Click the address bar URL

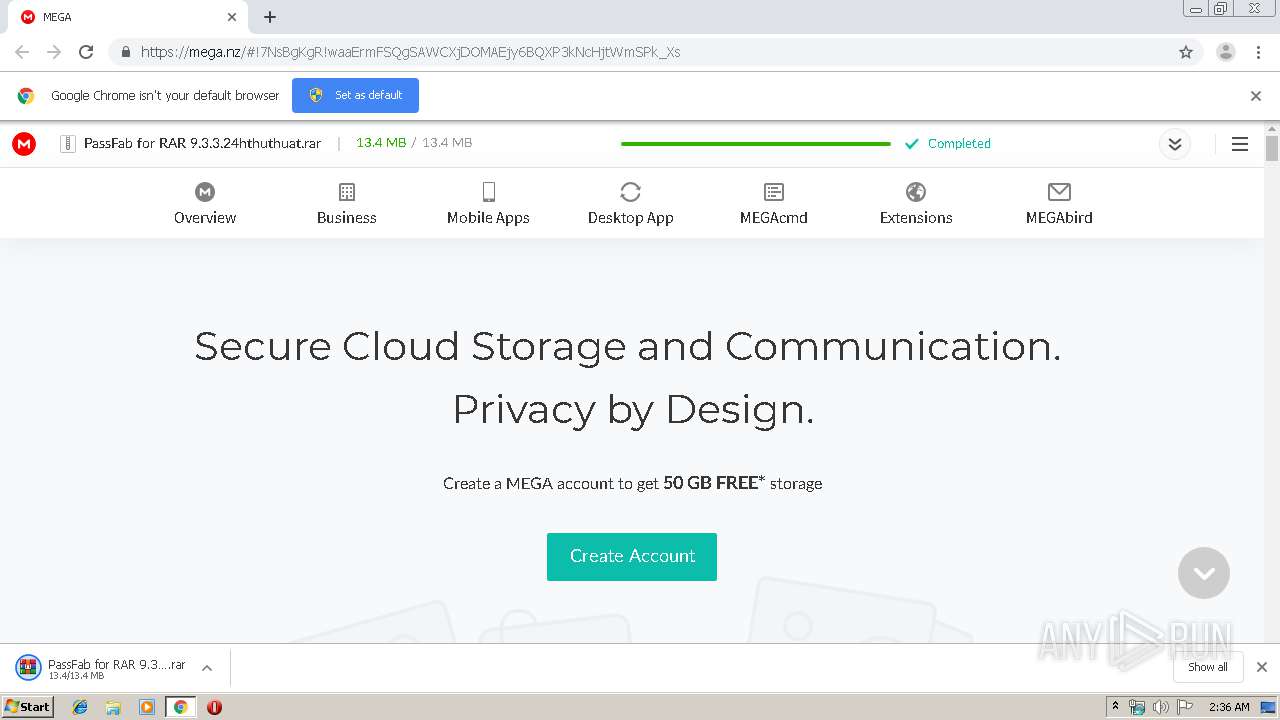tap(410, 52)
